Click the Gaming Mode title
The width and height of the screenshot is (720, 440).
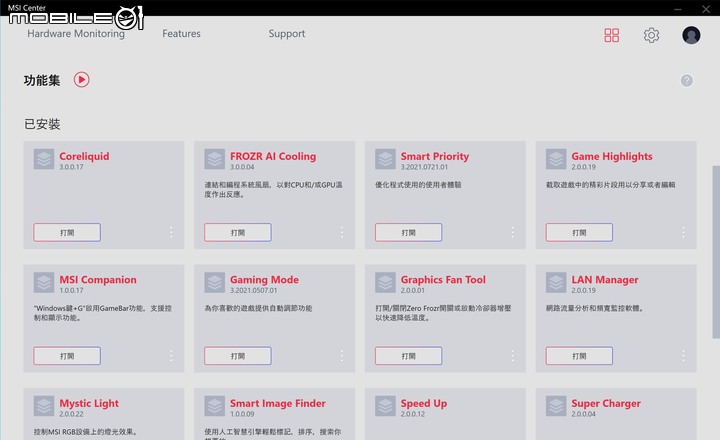264,280
